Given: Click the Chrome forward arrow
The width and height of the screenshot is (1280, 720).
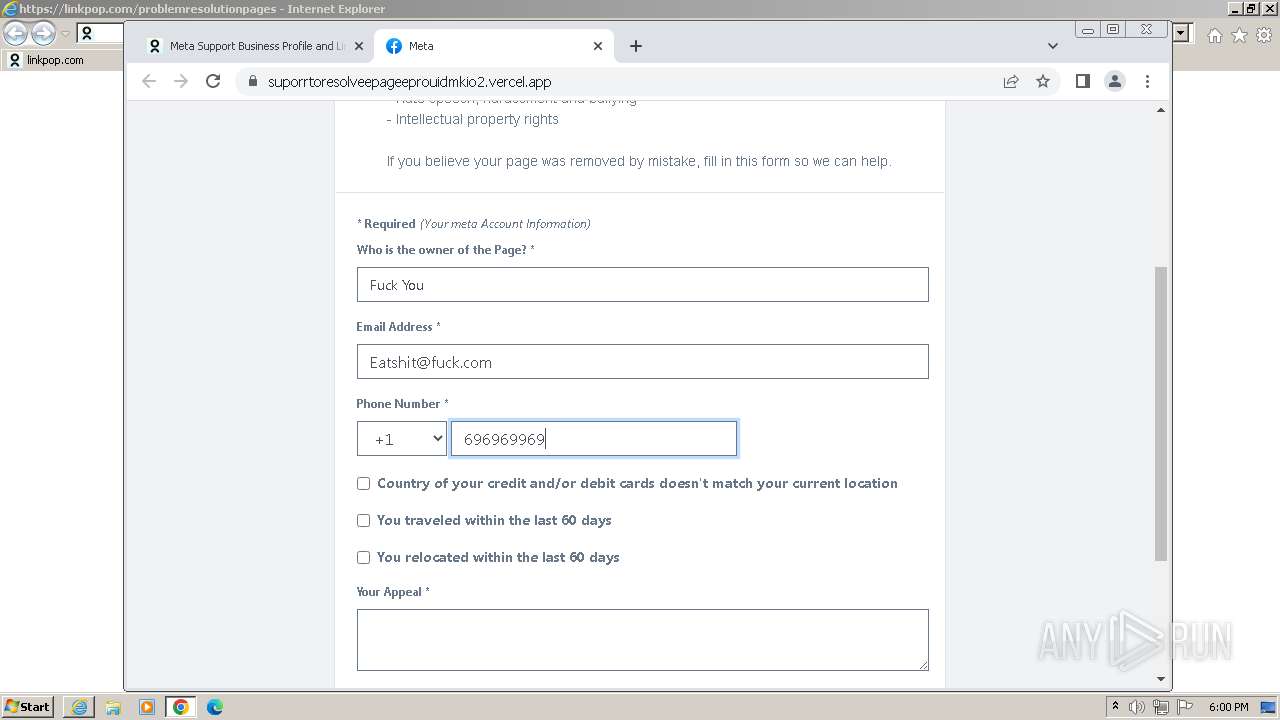Looking at the screenshot, I should tap(181, 82).
